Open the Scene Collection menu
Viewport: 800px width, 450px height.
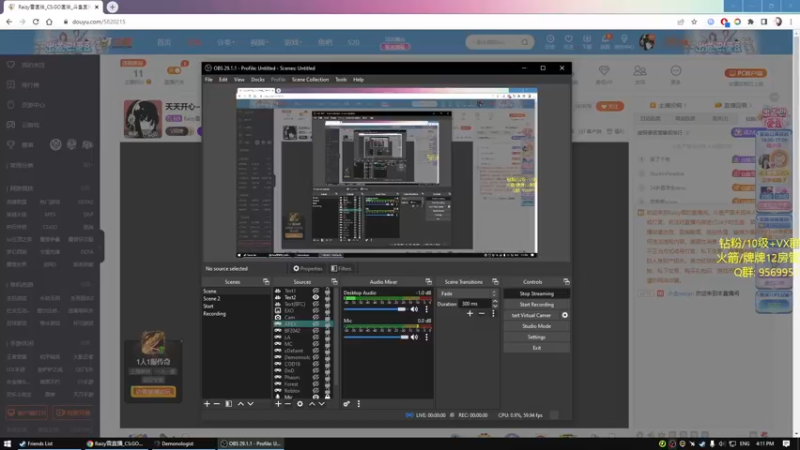[x=310, y=80]
